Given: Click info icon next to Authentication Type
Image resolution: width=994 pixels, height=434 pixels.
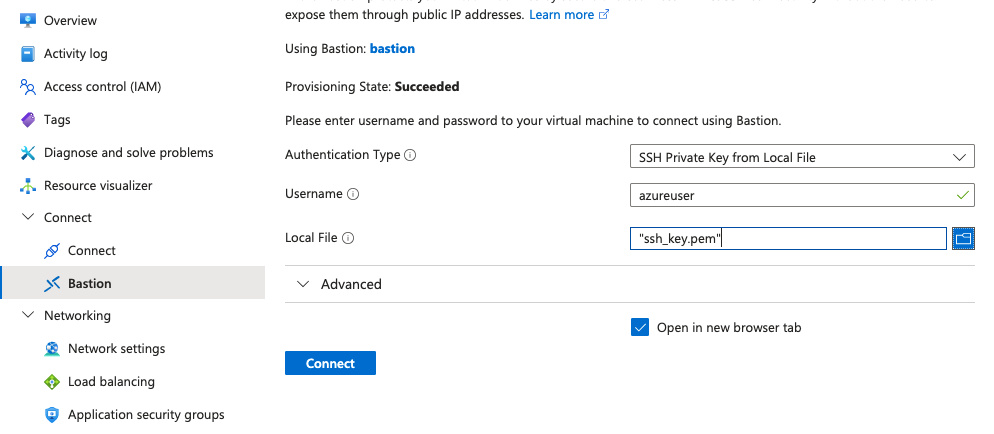Looking at the screenshot, I should click(x=410, y=155).
